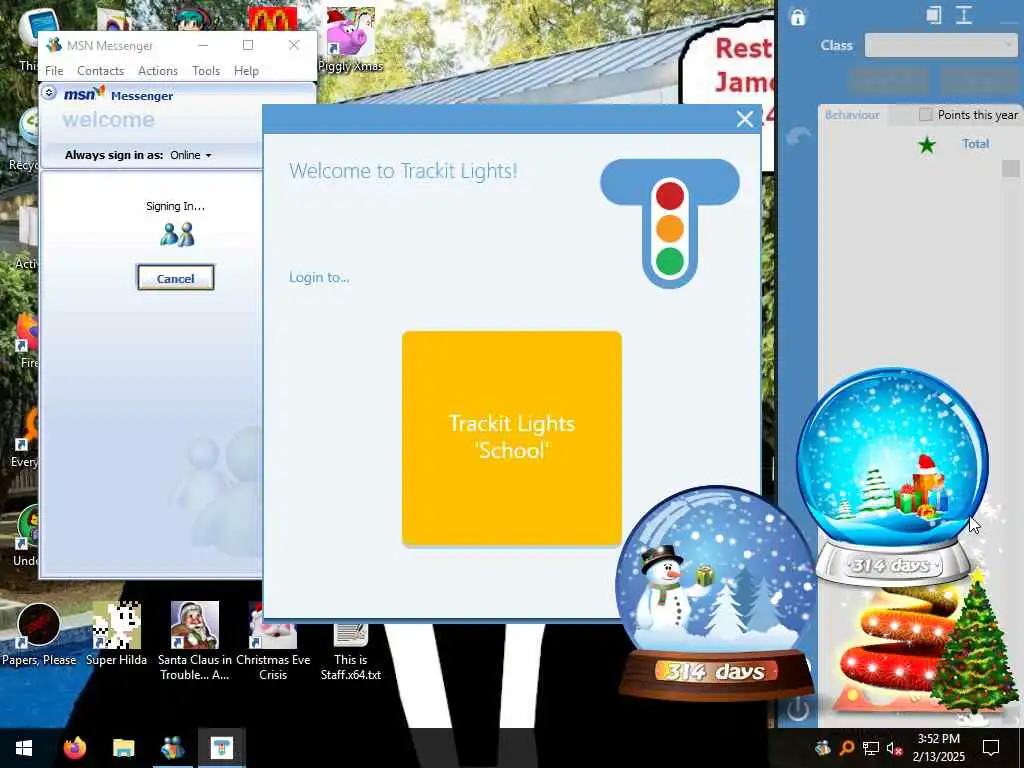The image size is (1024, 768).
Task: Click the lock icon in Trackit sidebar
Action: (797, 16)
